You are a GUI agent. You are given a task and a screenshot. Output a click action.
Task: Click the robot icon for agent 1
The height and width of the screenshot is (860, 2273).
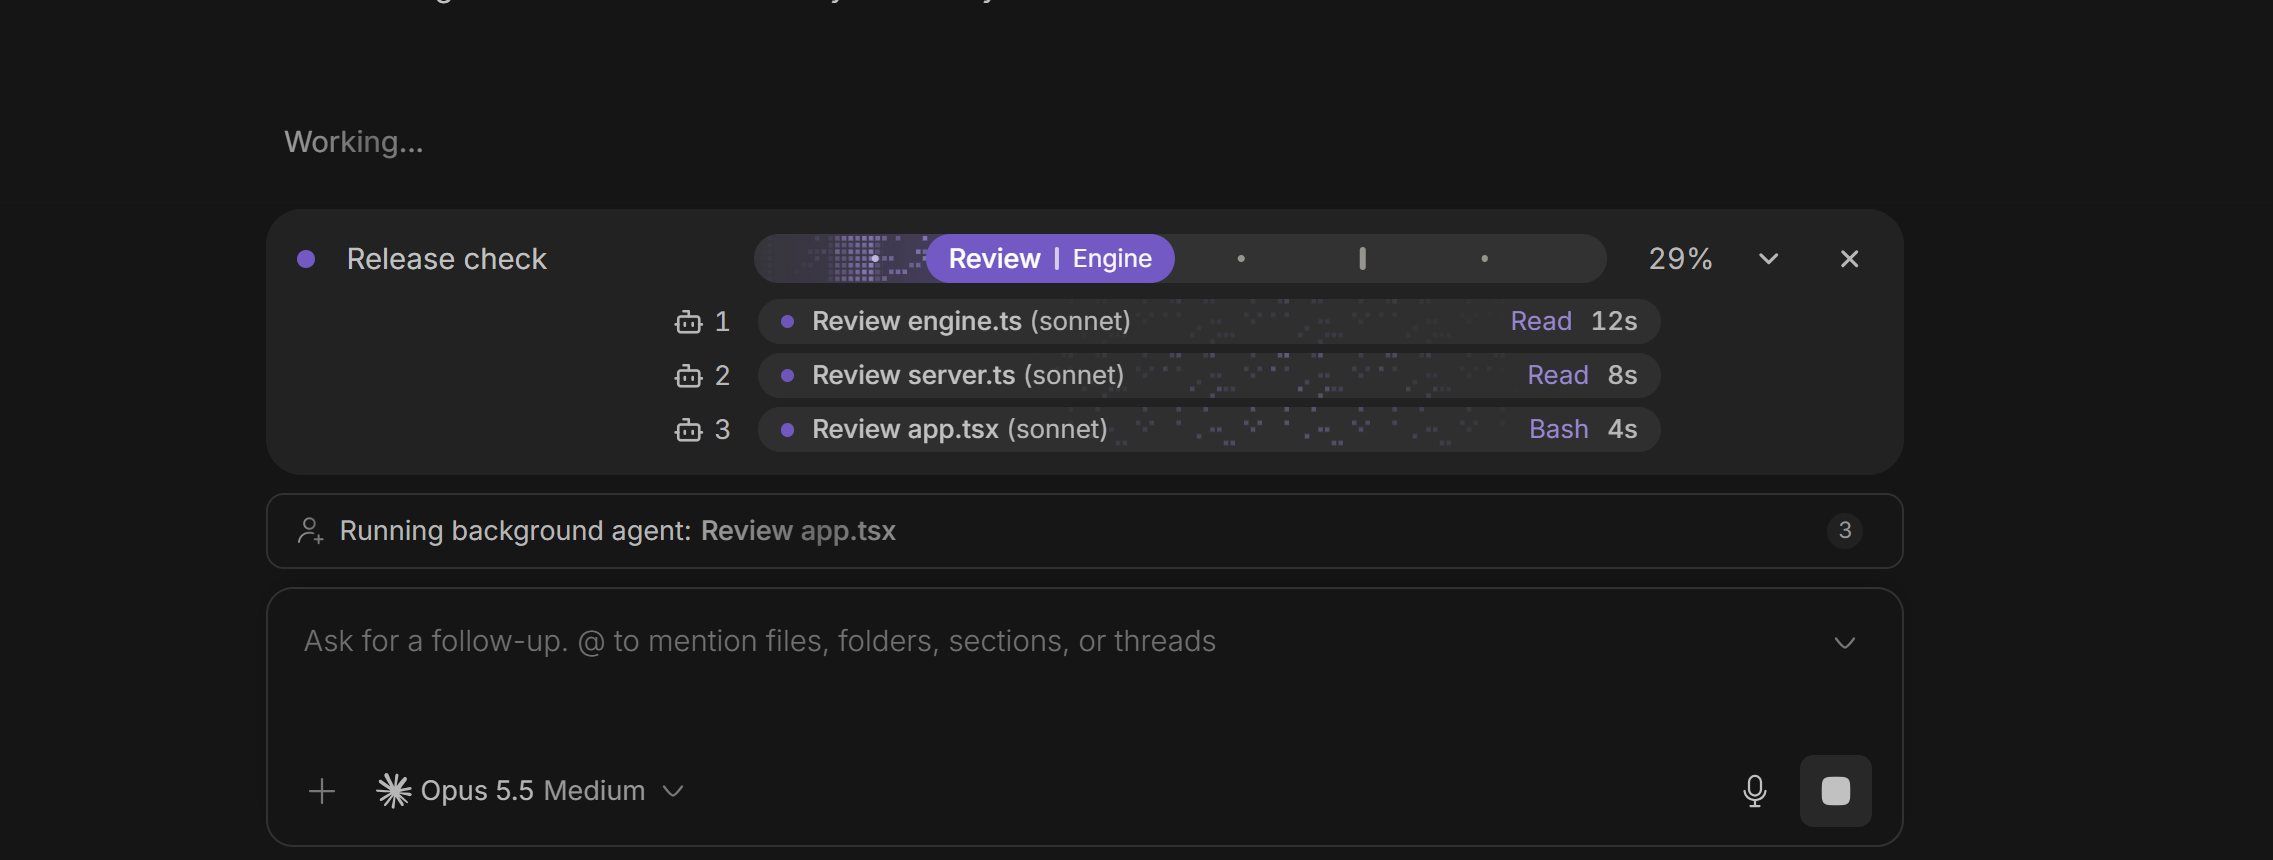click(688, 322)
